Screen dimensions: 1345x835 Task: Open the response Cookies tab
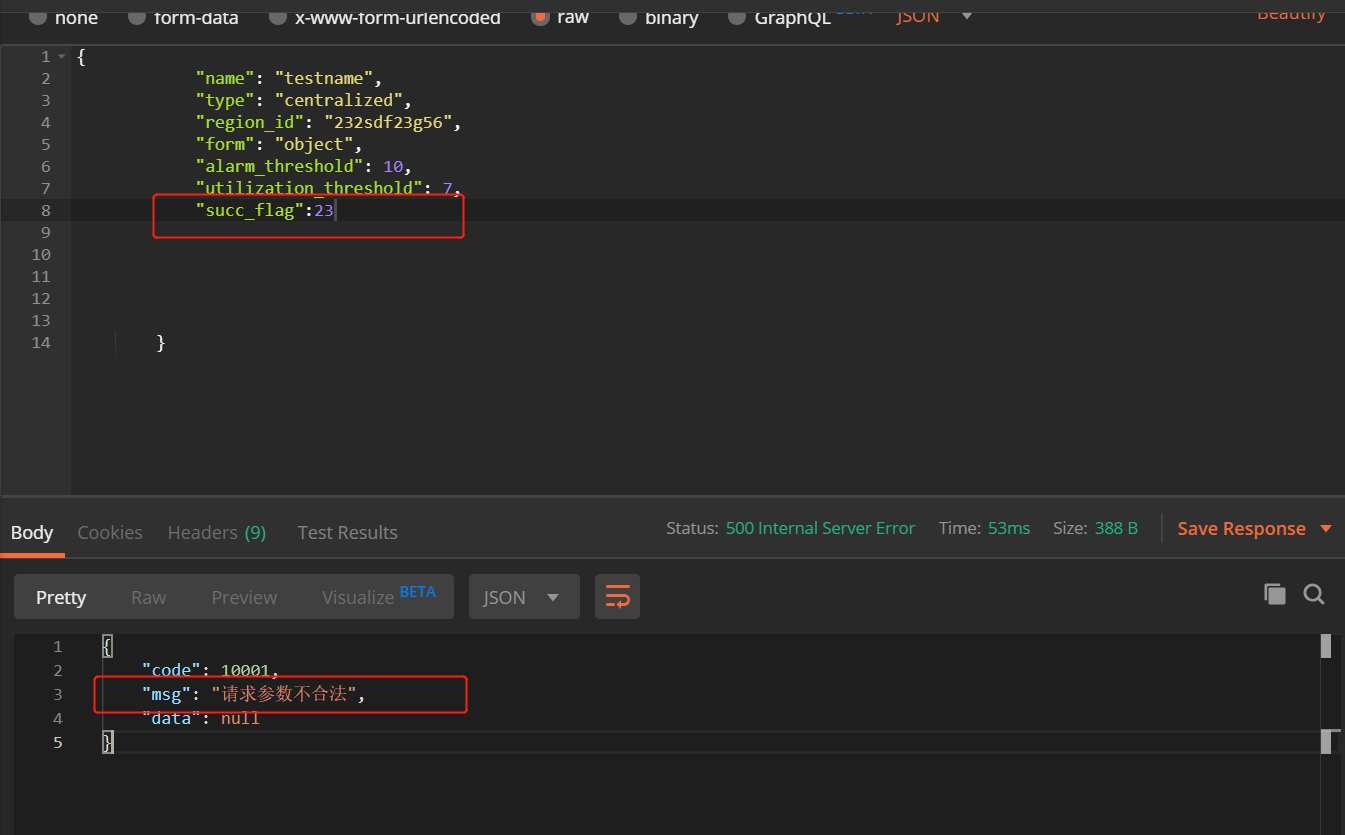pos(110,532)
